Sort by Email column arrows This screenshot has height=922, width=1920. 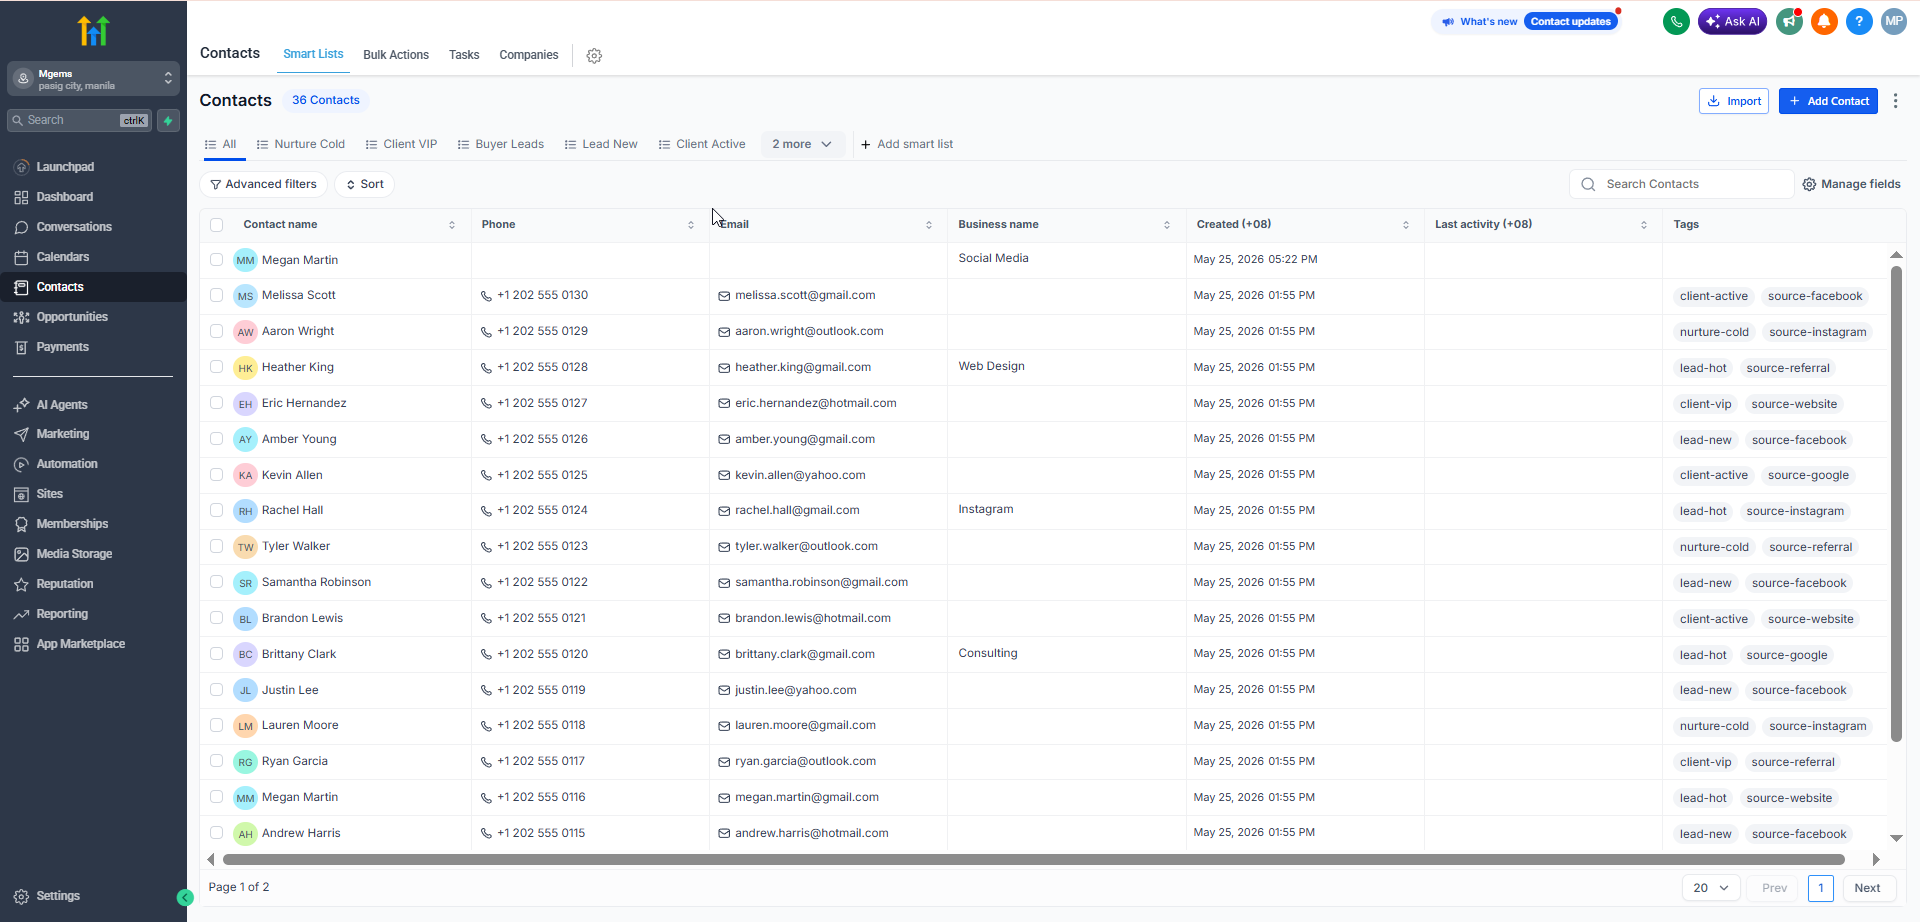coord(929,225)
